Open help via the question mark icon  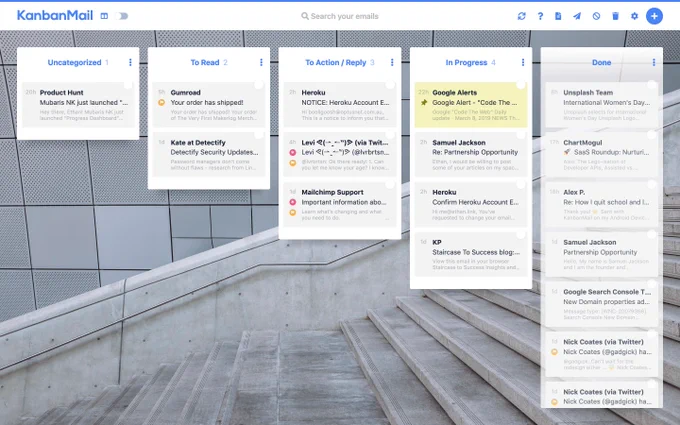coord(540,16)
